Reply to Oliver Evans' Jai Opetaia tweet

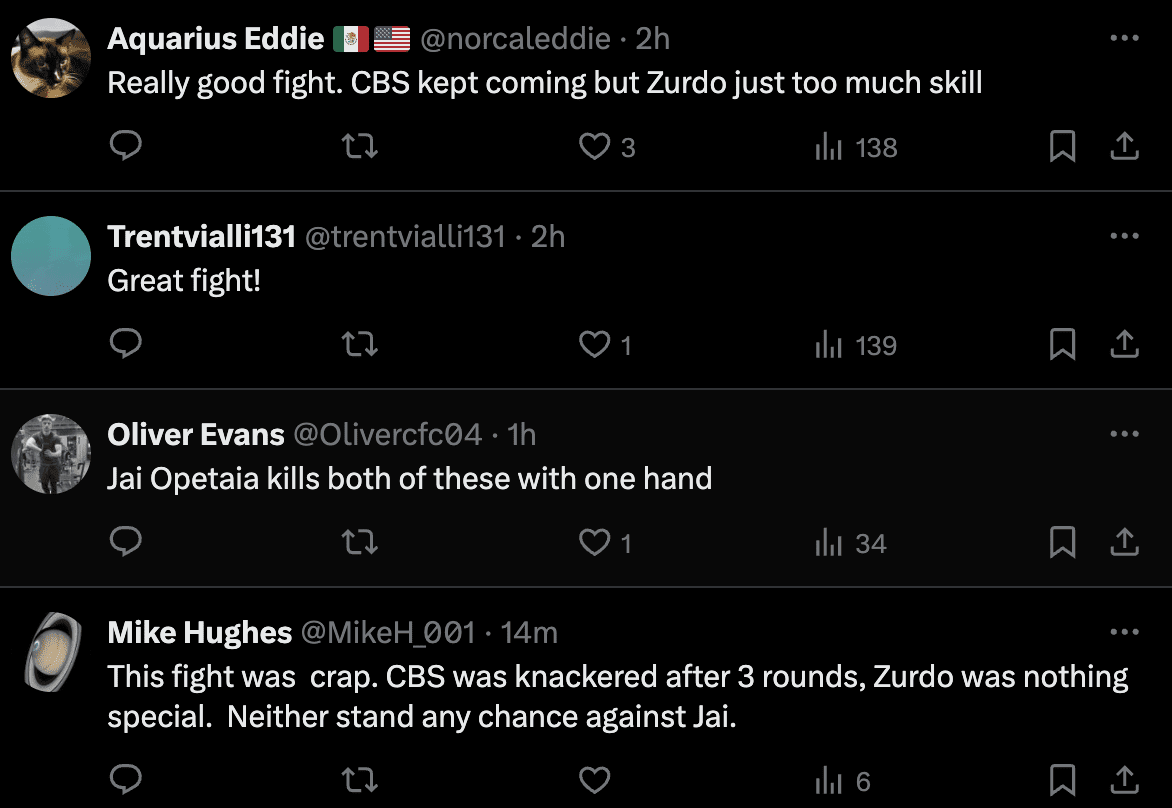point(125,543)
